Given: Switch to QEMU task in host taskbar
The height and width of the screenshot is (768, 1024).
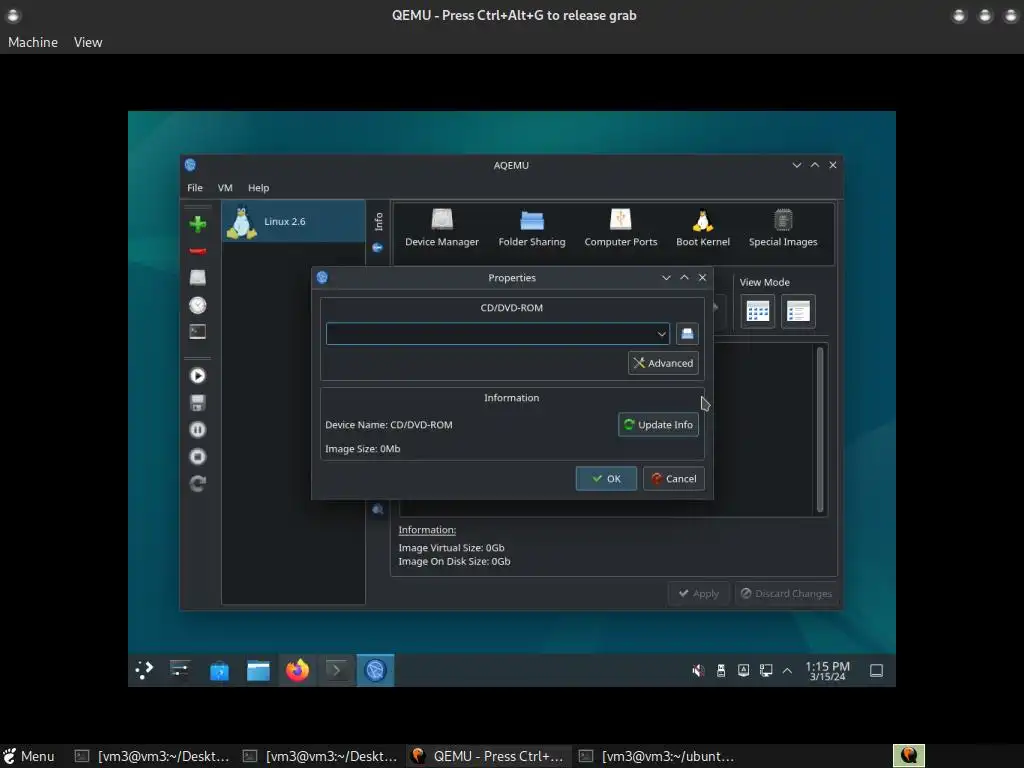Looking at the screenshot, I should [x=488, y=756].
